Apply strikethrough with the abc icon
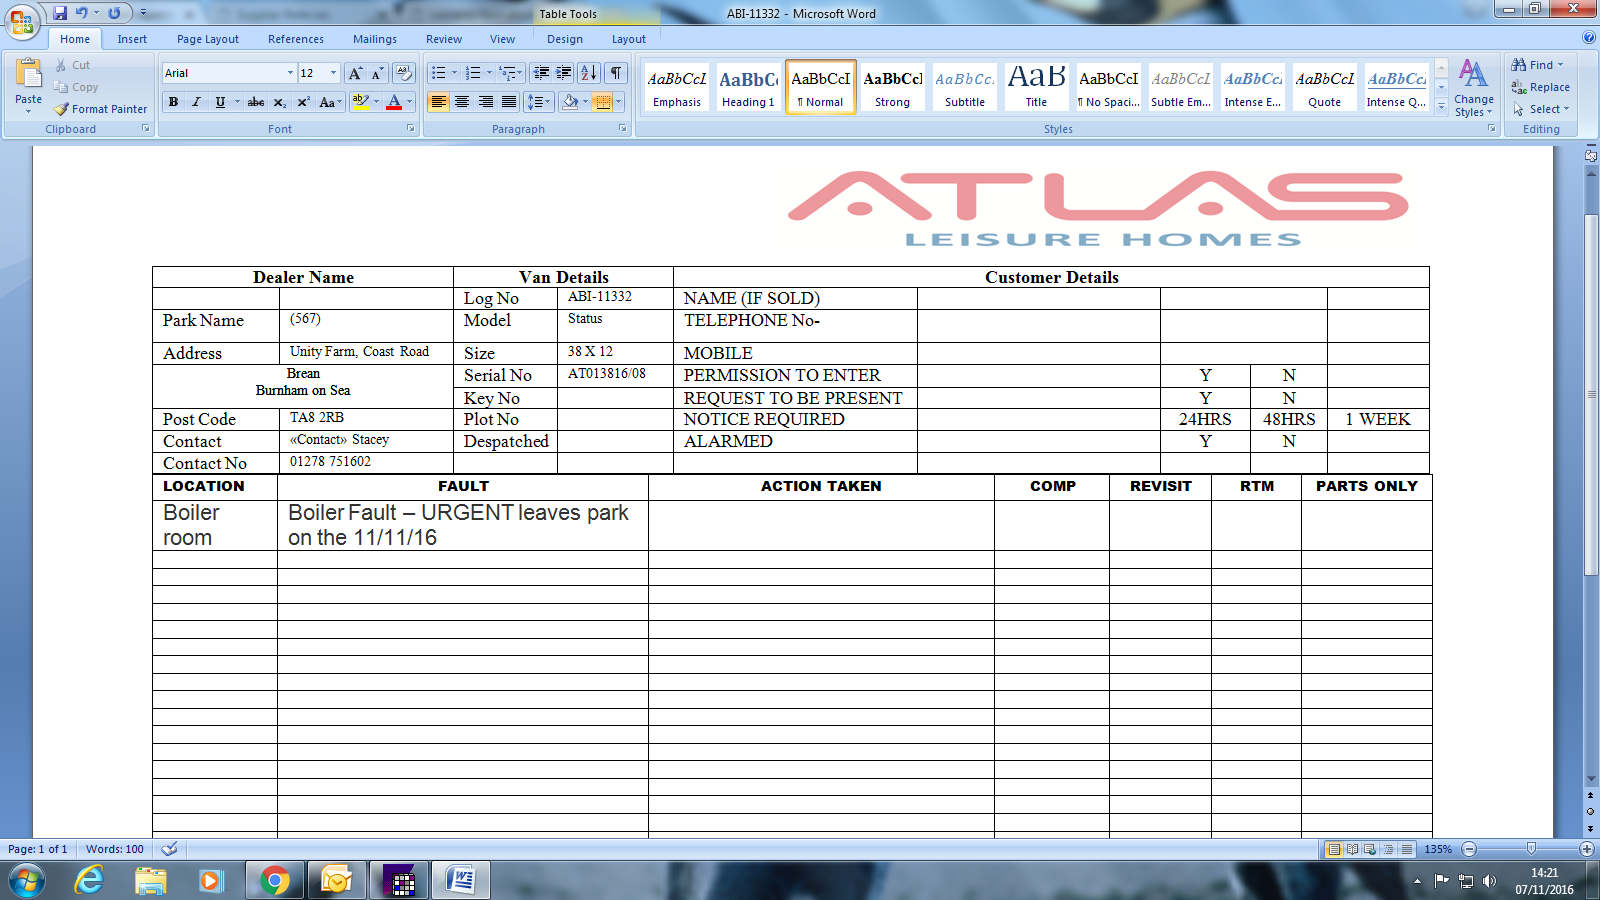This screenshot has height=900, width=1600. click(x=256, y=102)
